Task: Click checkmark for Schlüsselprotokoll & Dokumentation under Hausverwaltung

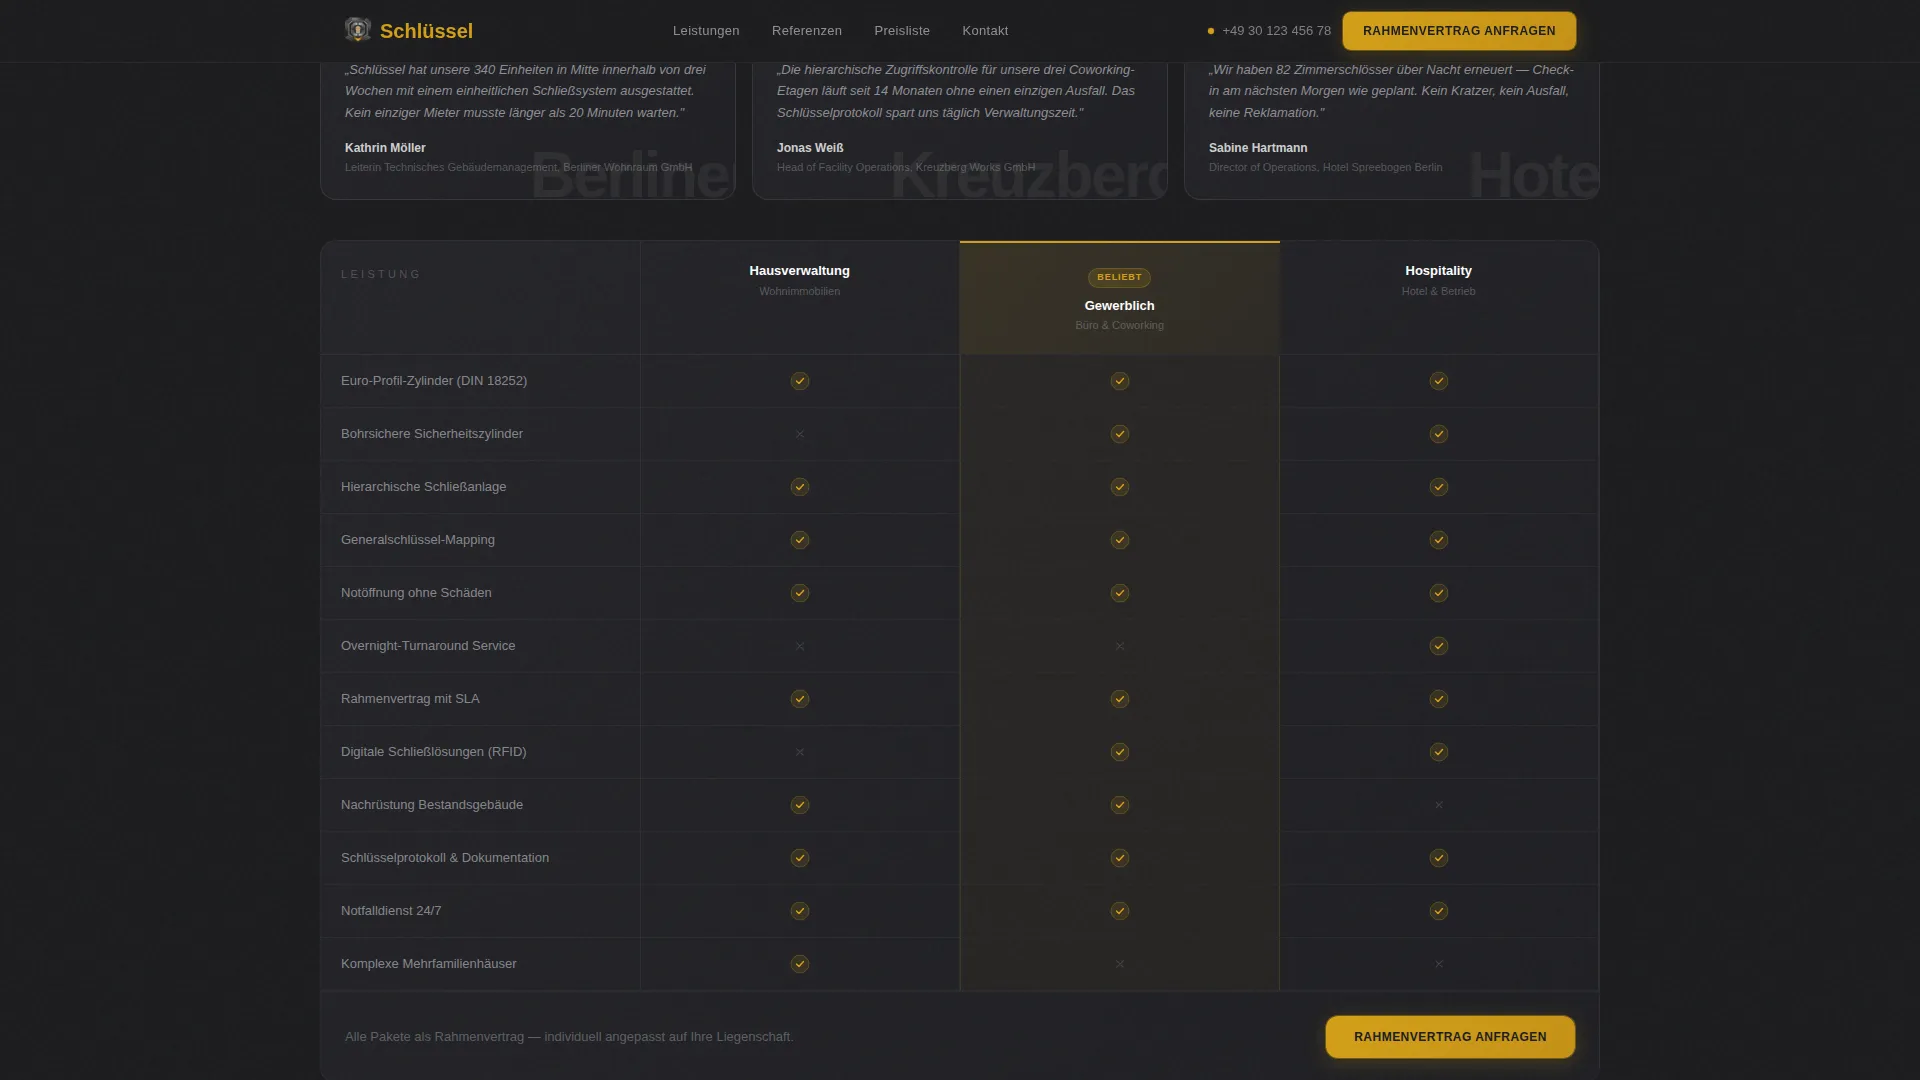Action: (800, 858)
